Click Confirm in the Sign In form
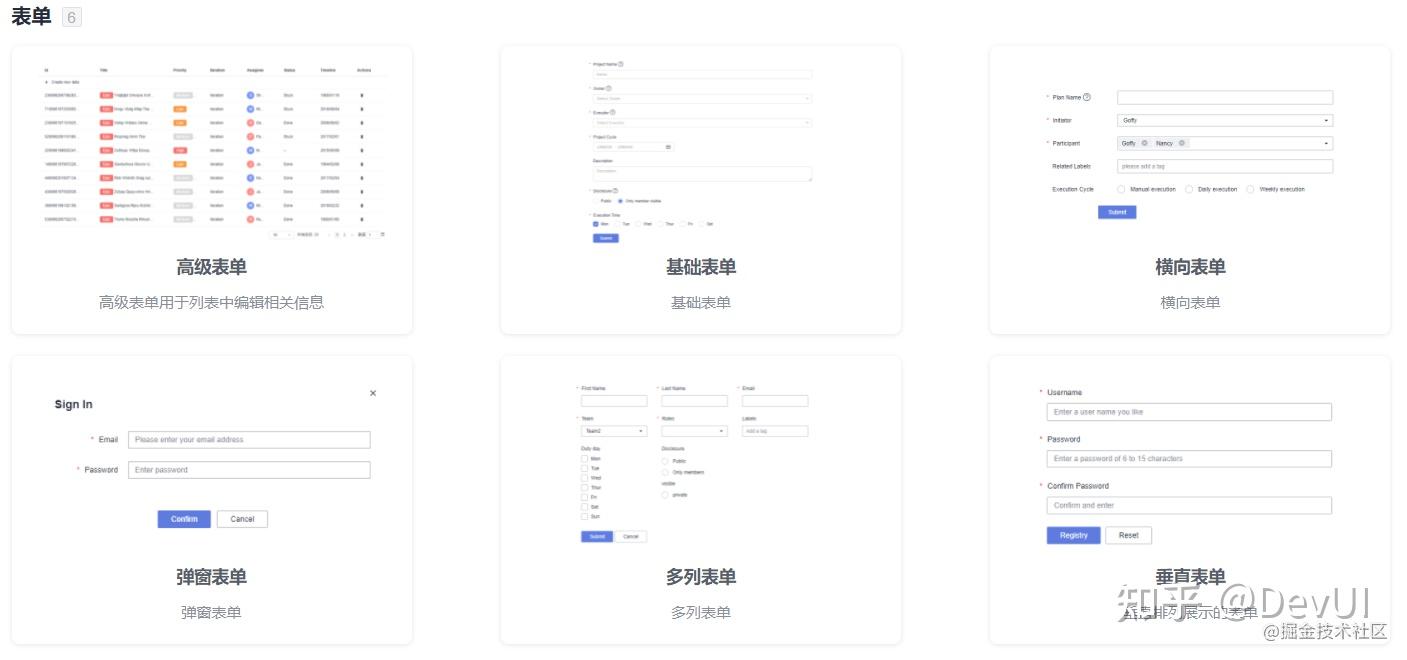Screen dimensions: 1407x660 (x=184, y=519)
